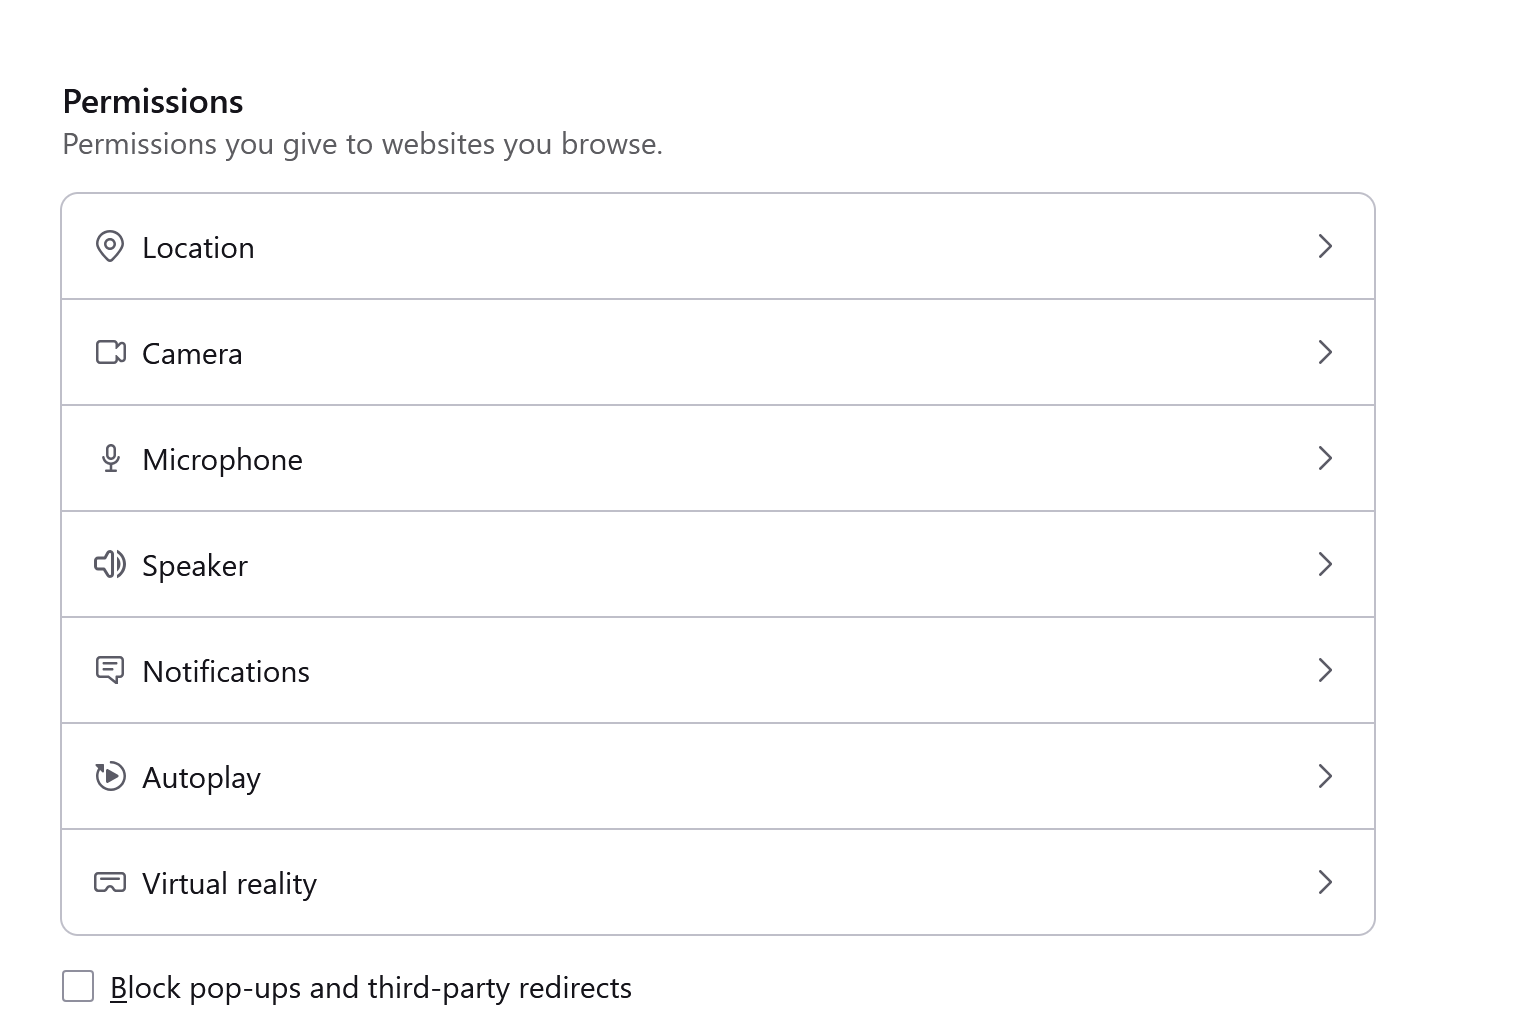Click the Location pin icon

109,246
